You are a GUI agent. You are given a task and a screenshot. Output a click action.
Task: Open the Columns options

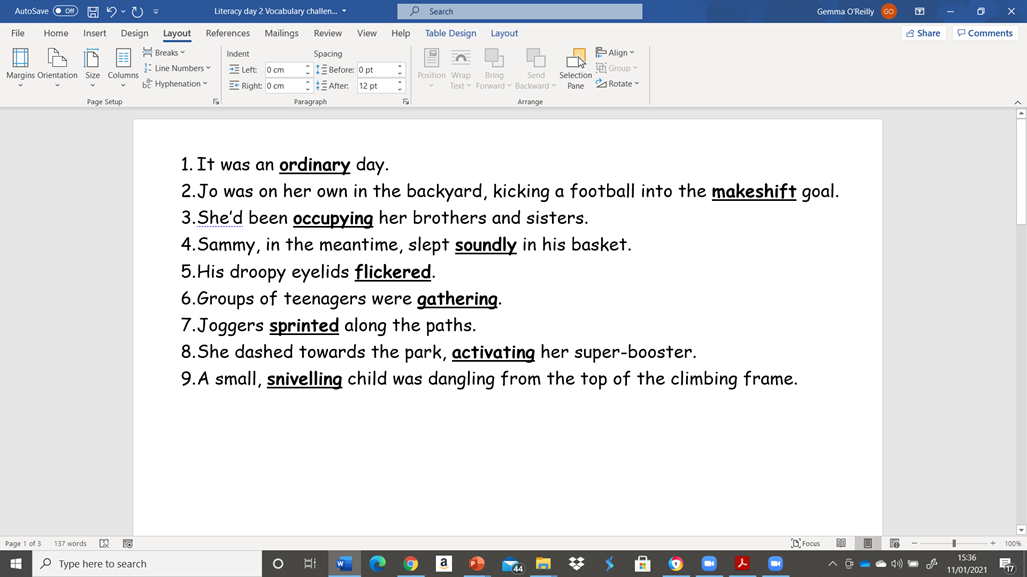pyautogui.click(x=122, y=68)
